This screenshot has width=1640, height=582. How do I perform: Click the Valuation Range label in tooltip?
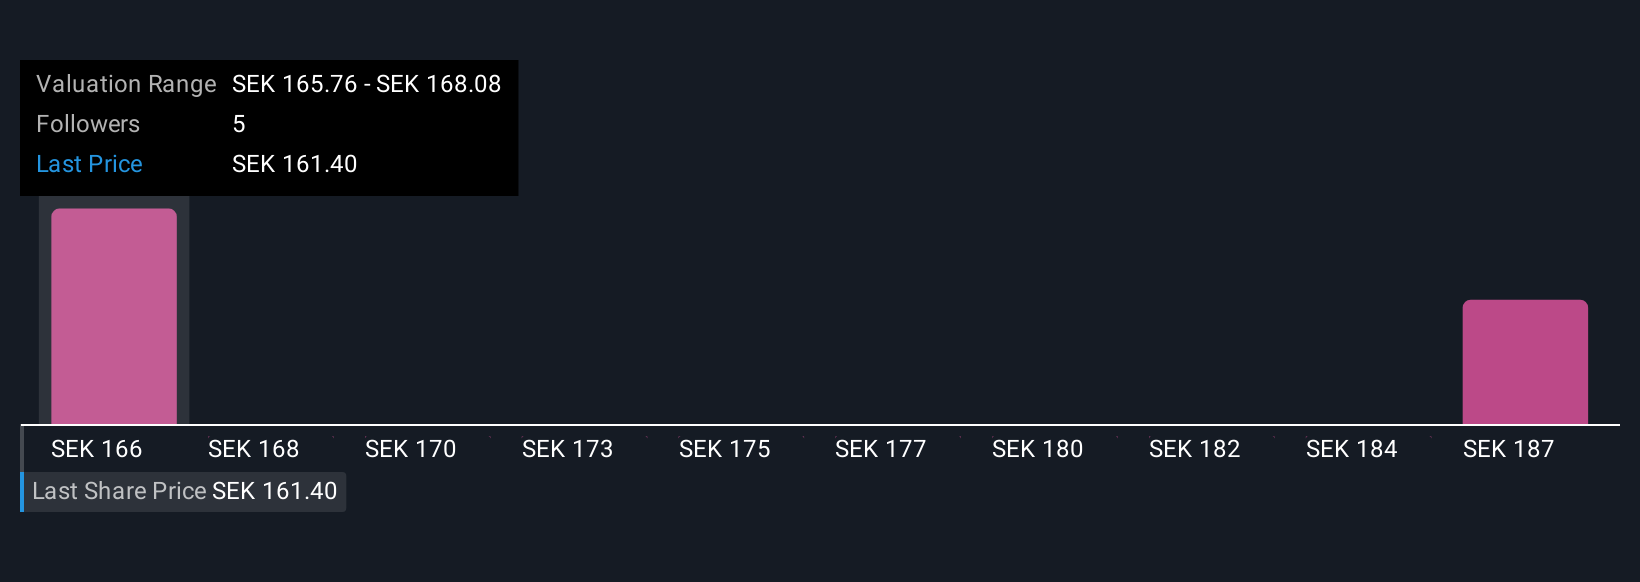click(x=126, y=84)
